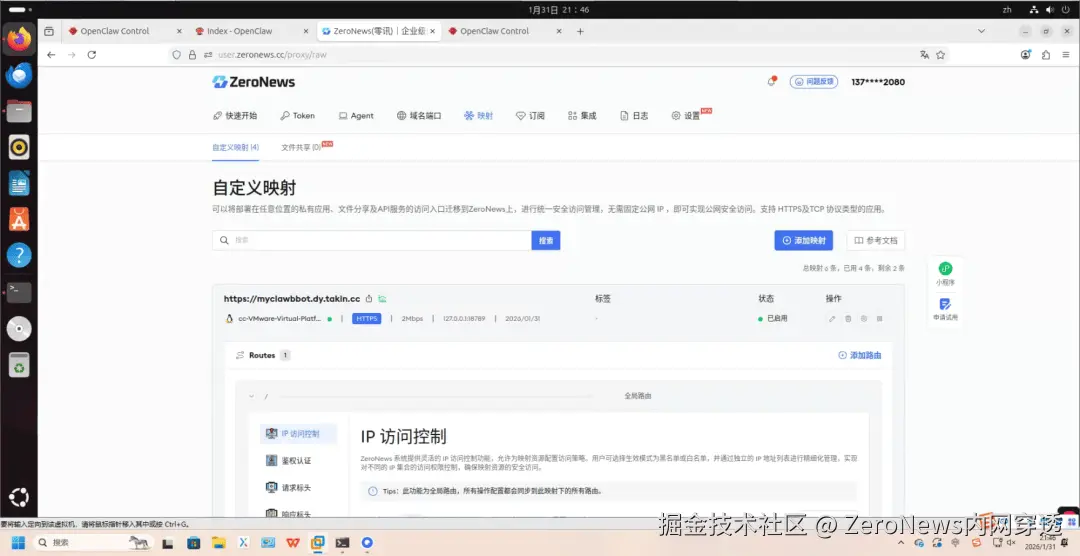Open Firefox account profile icon
Viewport: 1080px width, 556px height.
tap(1027, 54)
